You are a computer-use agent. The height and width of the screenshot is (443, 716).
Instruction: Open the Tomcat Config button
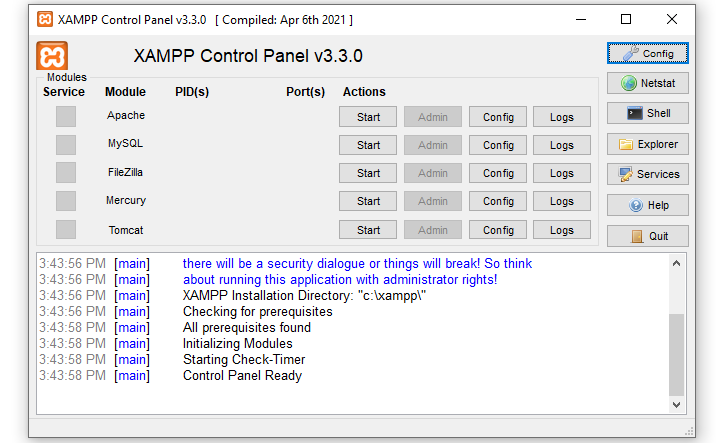(498, 230)
